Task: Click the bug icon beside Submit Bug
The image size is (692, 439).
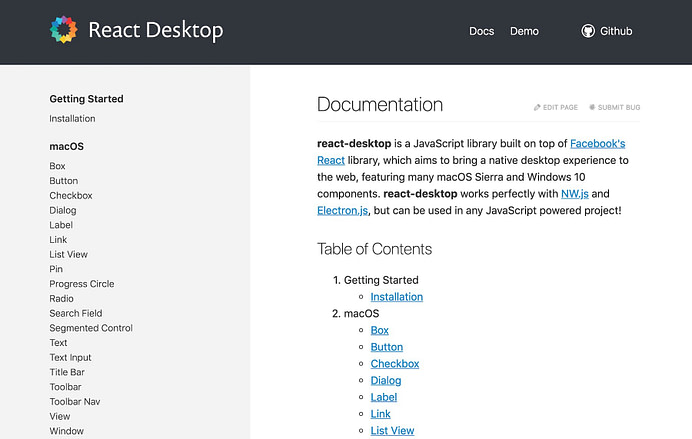Action: pos(592,107)
